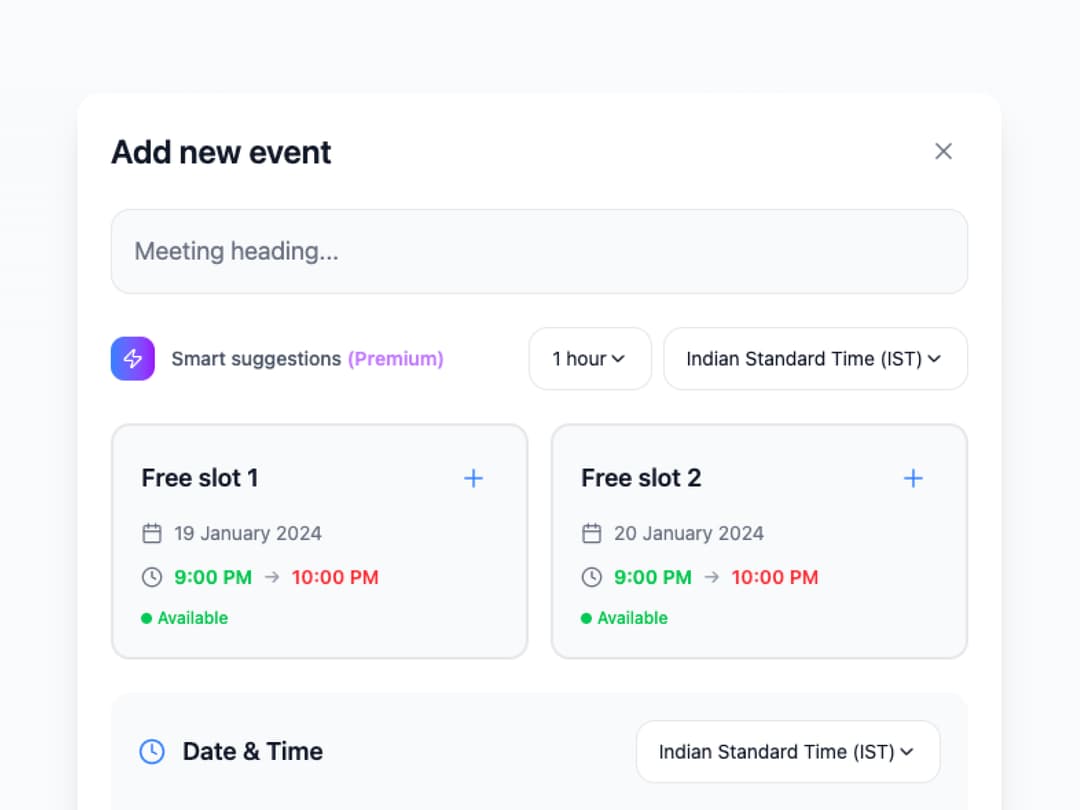Click the Smart suggestions label text
The image size is (1080, 810).
pyautogui.click(x=256, y=359)
